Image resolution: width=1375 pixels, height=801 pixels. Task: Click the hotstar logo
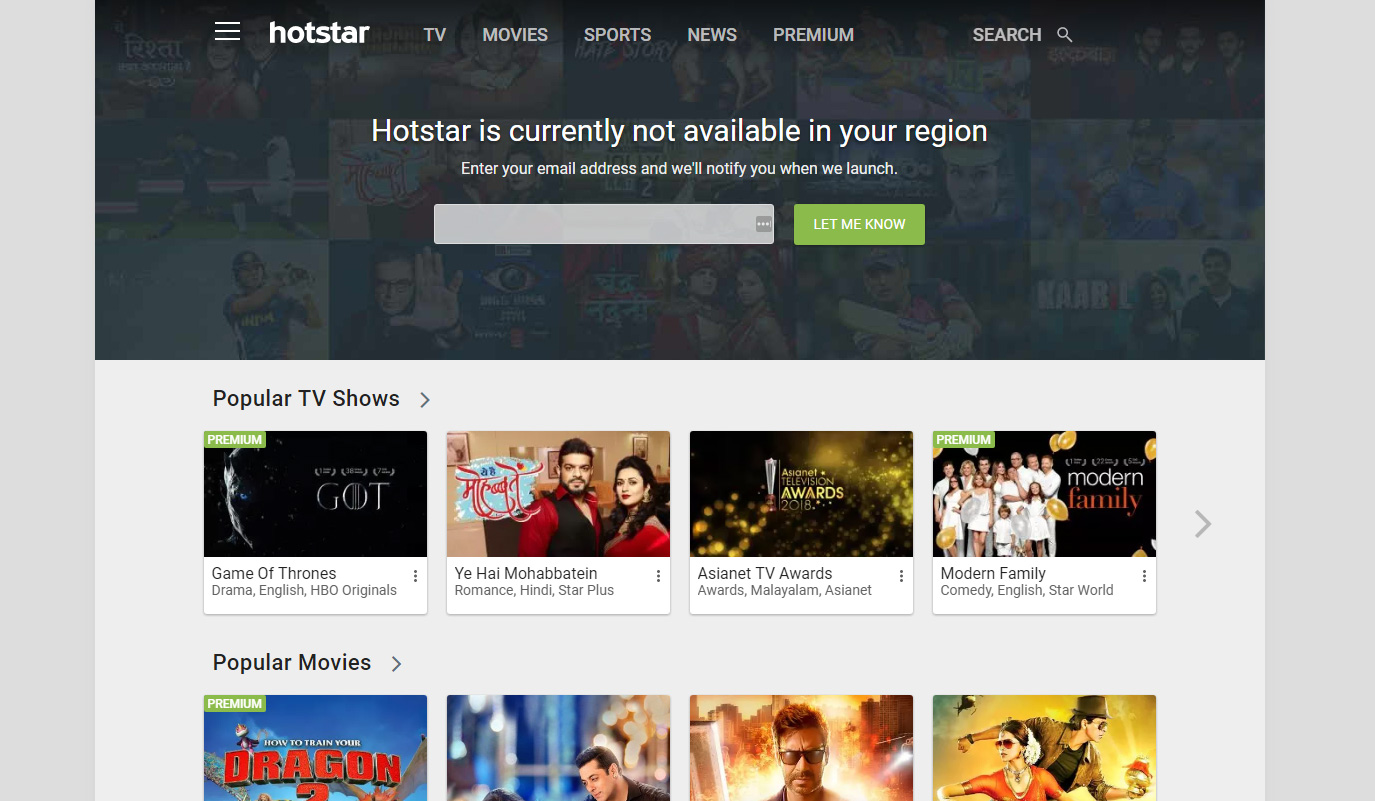click(x=319, y=33)
